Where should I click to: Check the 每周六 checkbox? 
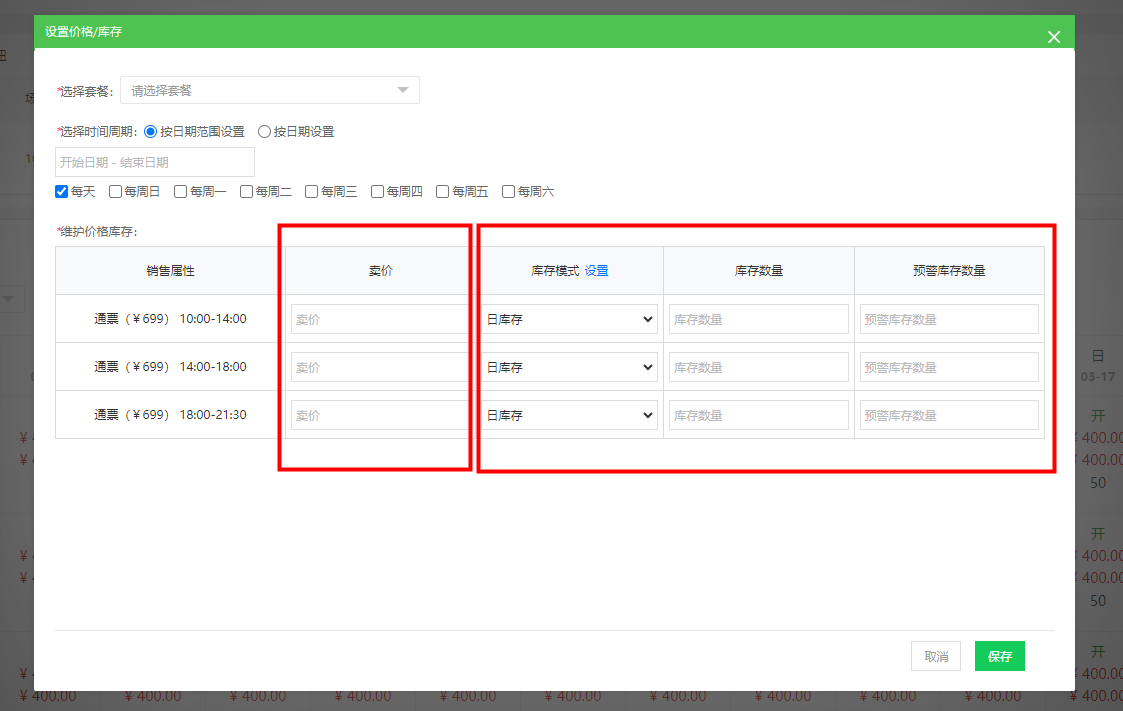[x=509, y=191]
